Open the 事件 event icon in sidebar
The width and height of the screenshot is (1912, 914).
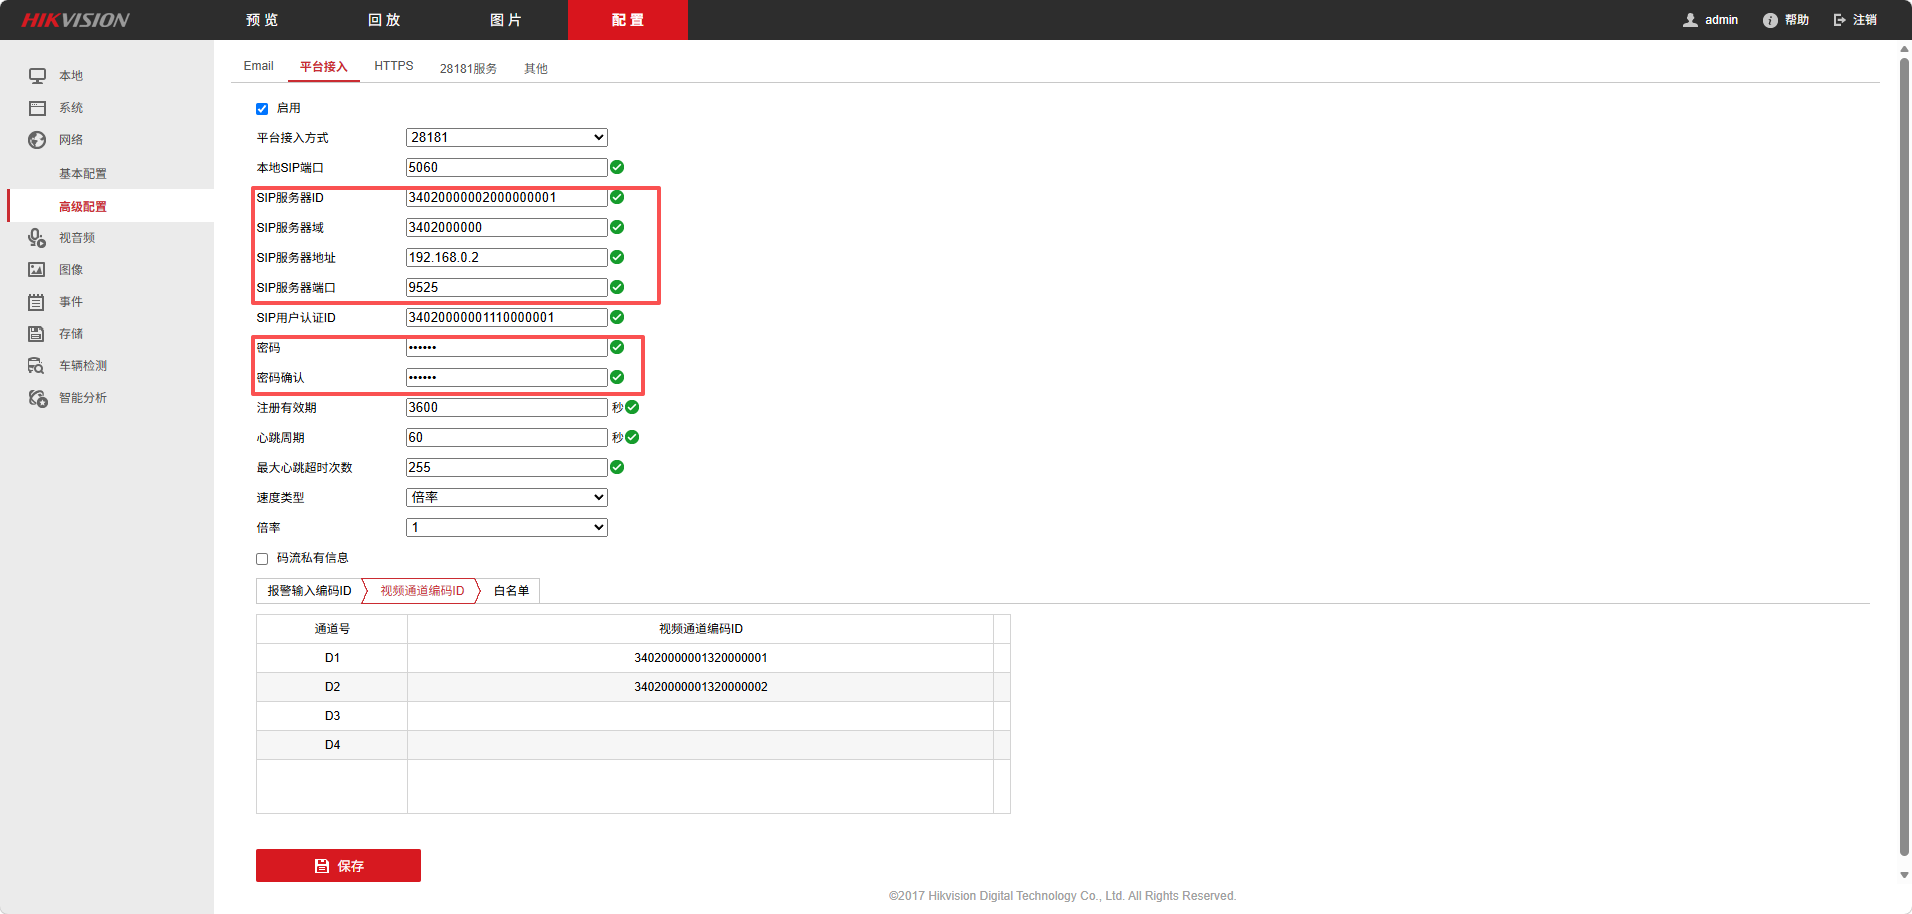37,302
